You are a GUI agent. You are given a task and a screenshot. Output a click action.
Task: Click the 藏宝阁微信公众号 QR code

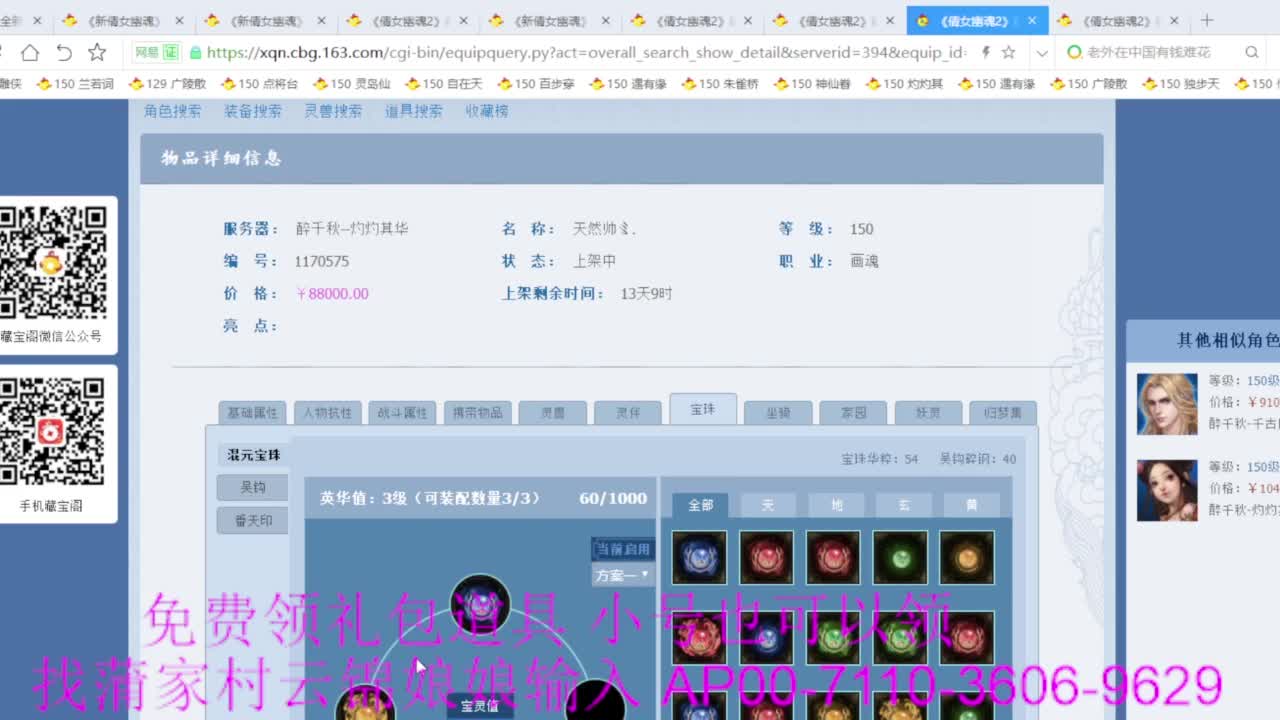(x=53, y=263)
